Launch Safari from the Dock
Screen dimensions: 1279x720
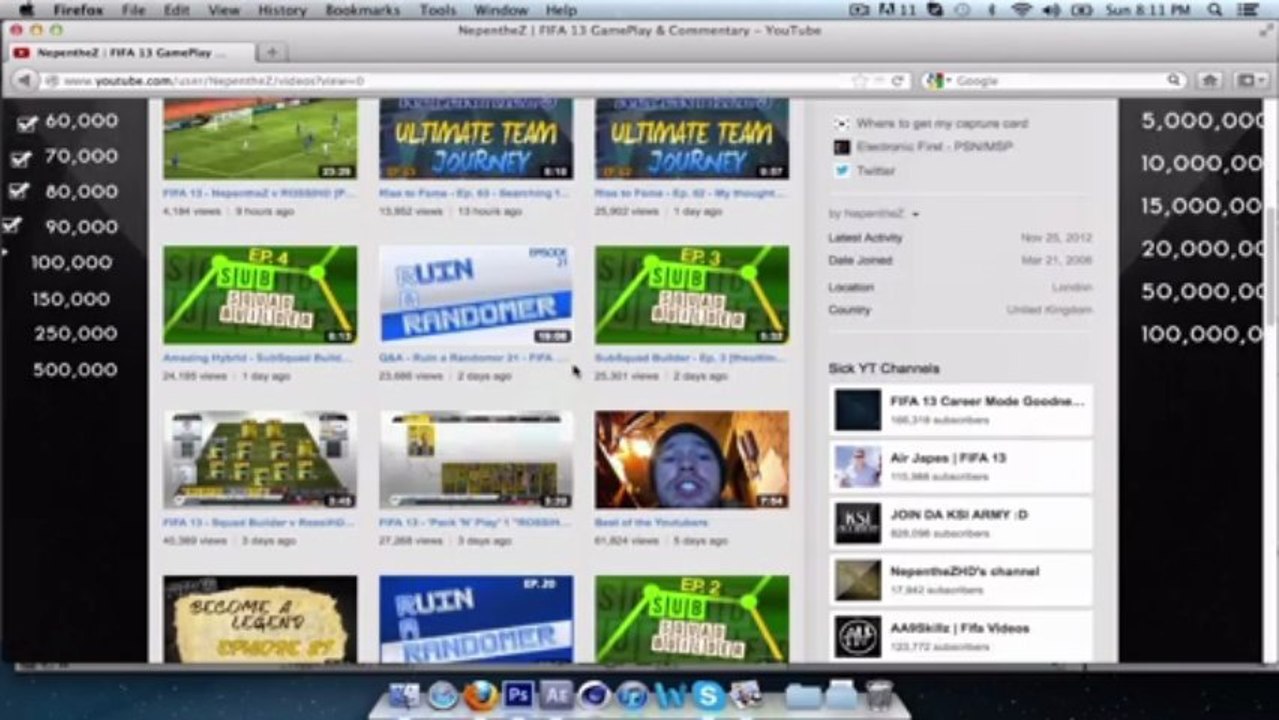(x=443, y=695)
